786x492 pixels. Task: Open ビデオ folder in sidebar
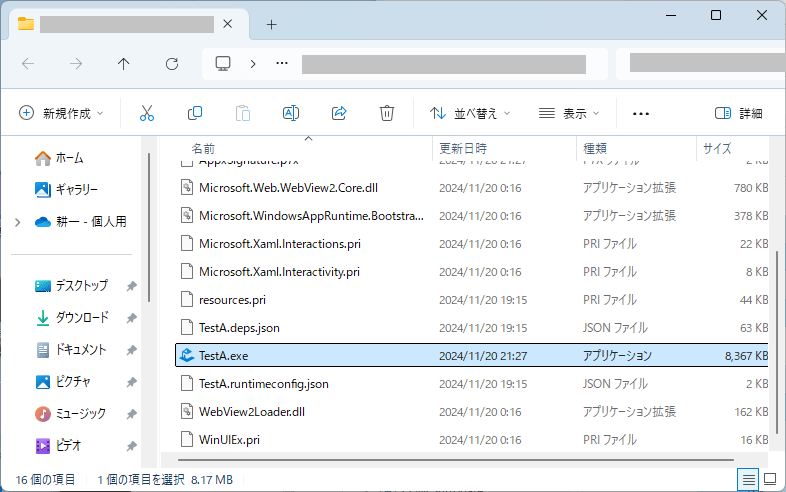click(x=58, y=445)
